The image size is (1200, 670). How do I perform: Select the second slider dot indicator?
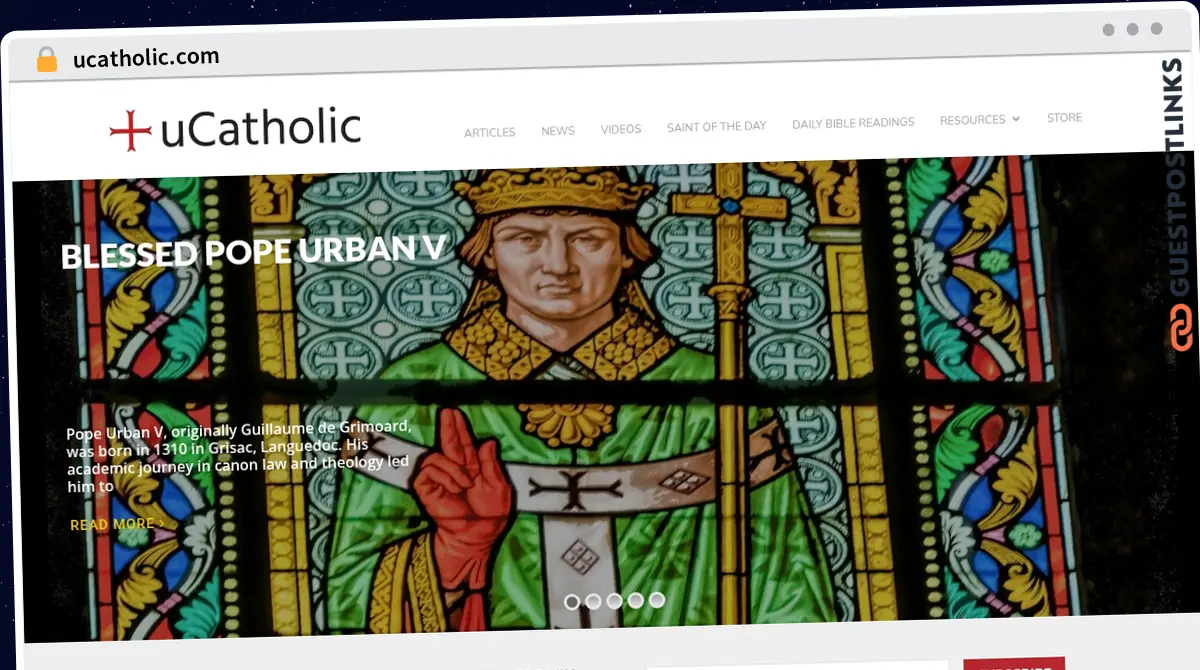point(593,602)
